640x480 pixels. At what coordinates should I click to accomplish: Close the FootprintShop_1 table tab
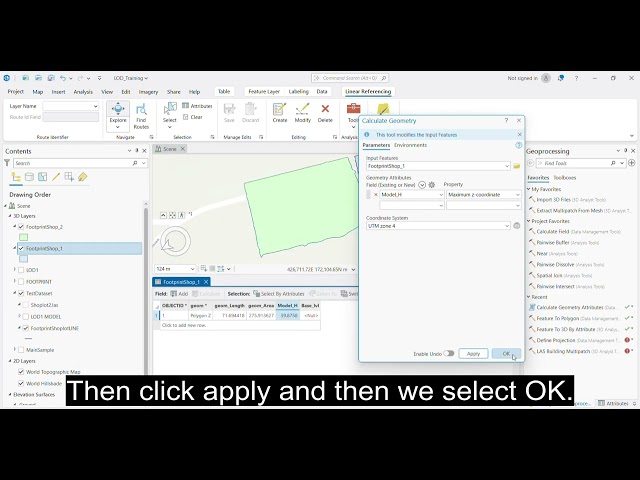(x=206, y=282)
